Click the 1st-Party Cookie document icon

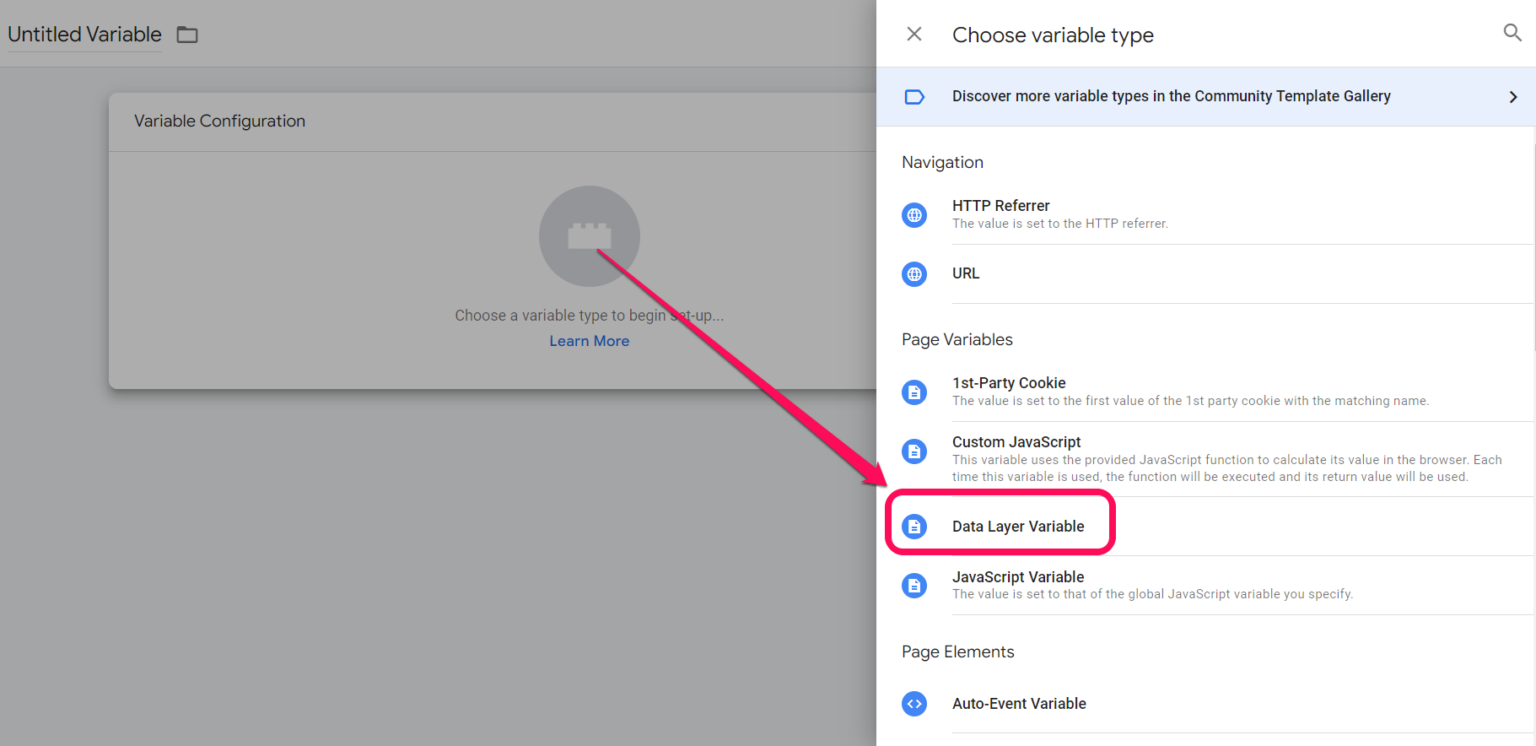pyautogui.click(x=914, y=392)
